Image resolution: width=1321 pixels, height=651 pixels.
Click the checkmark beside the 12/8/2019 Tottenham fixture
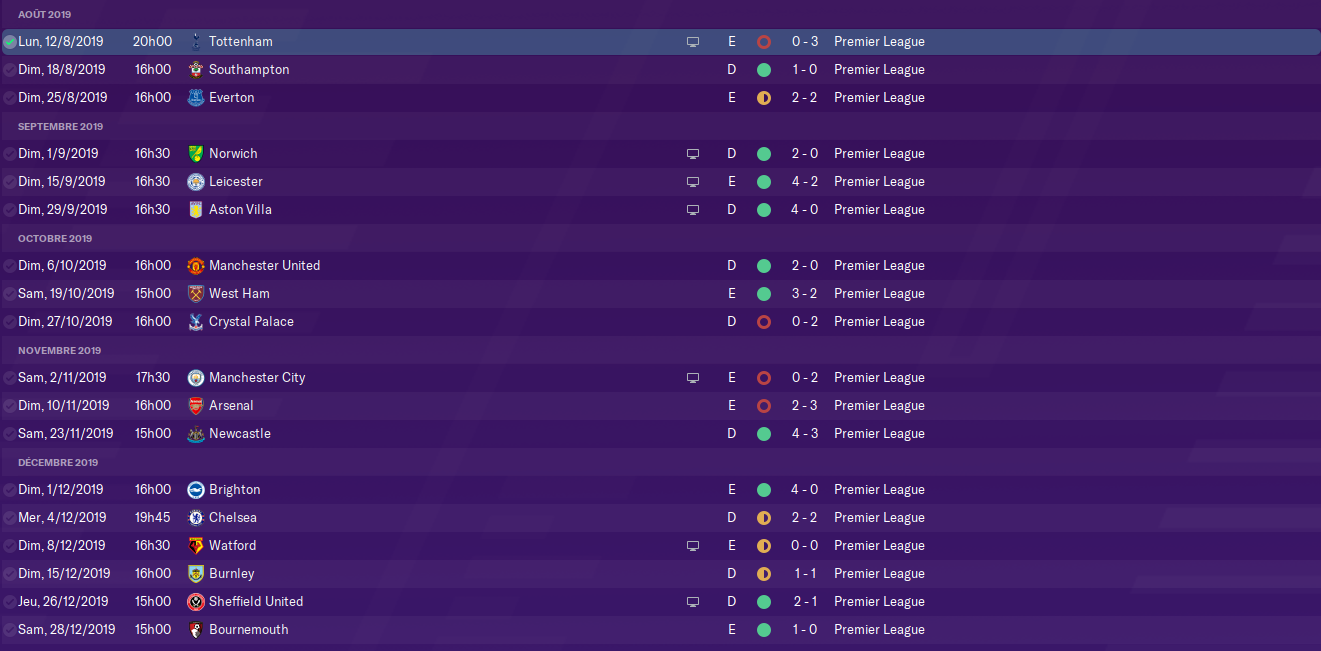(x=10, y=42)
